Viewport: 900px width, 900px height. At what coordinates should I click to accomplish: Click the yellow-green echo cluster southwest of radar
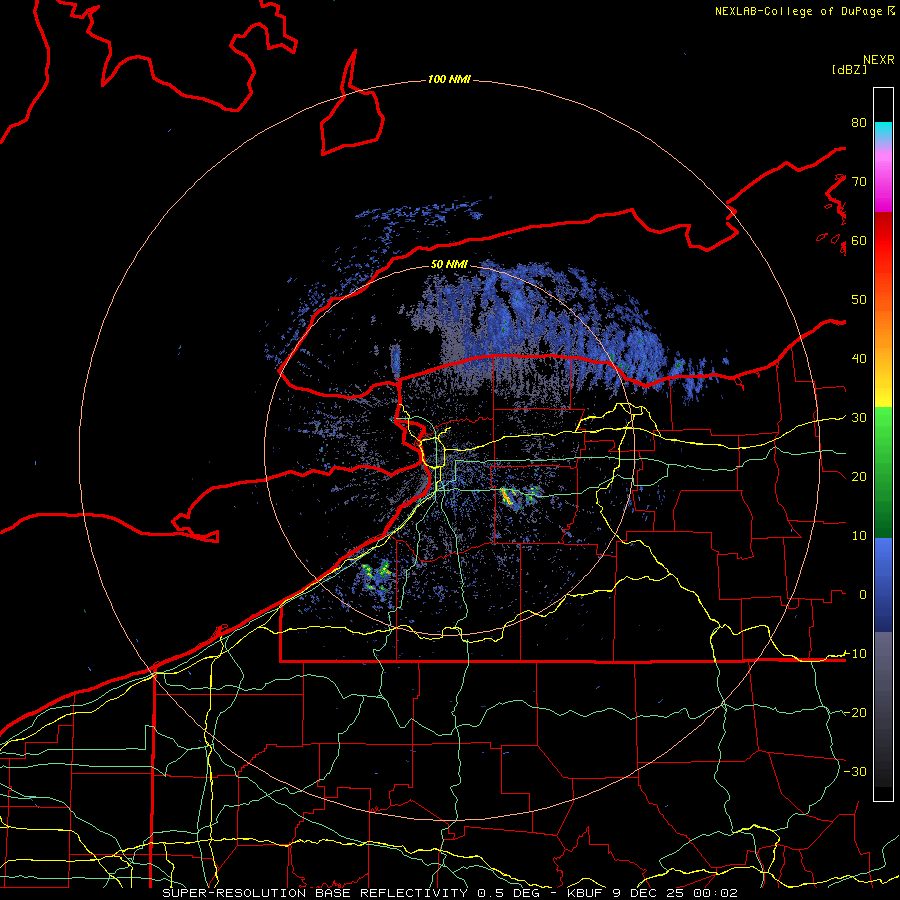377,577
